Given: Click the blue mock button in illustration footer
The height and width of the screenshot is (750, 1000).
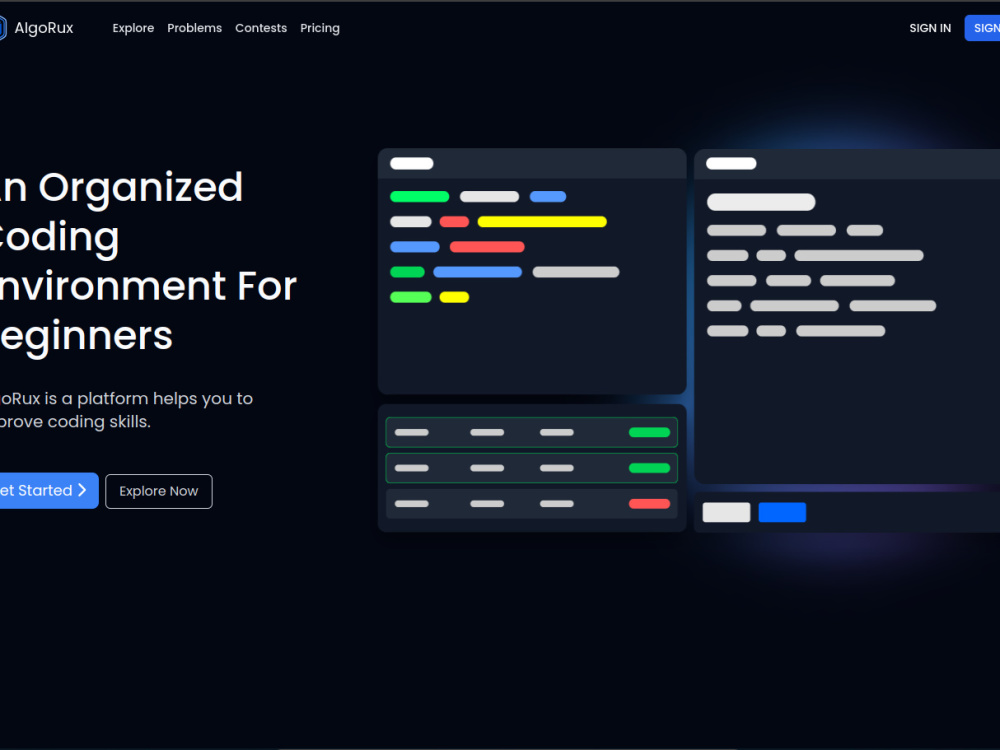Looking at the screenshot, I should (x=783, y=512).
